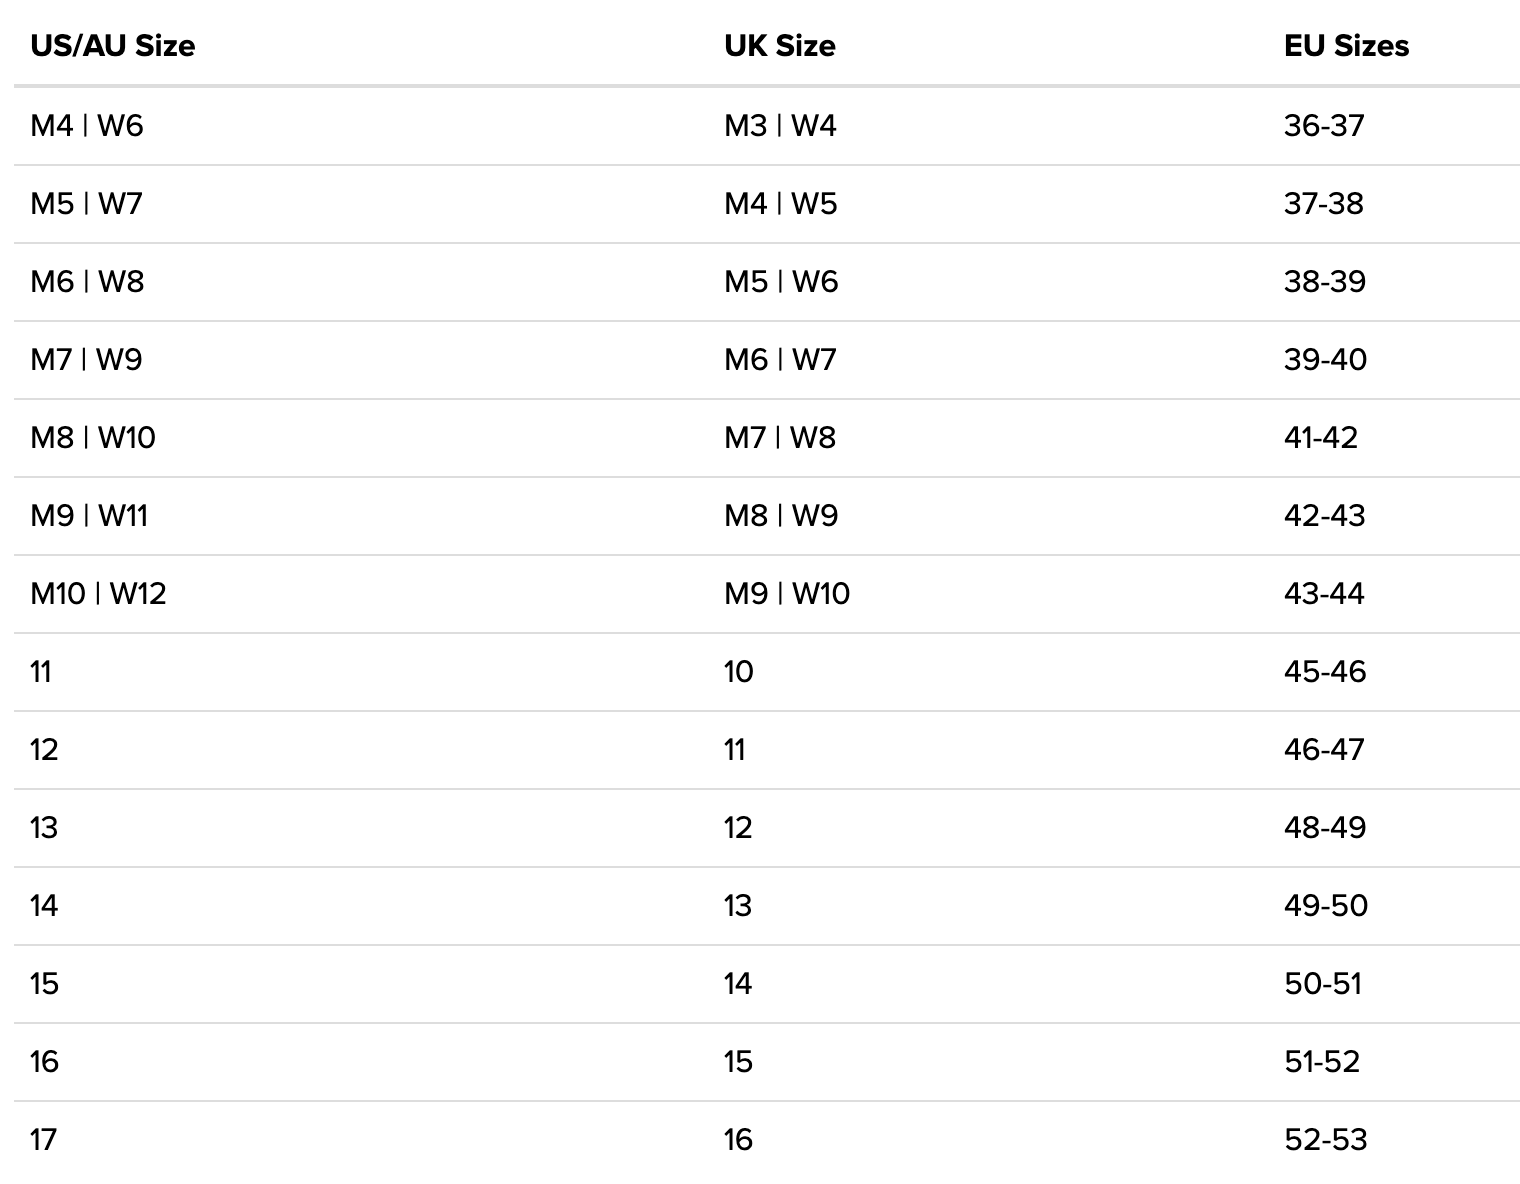Image resolution: width=1520 pixels, height=1184 pixels.
Task: Select the M6 | W7 UK size cell
Action: [780, 360]
